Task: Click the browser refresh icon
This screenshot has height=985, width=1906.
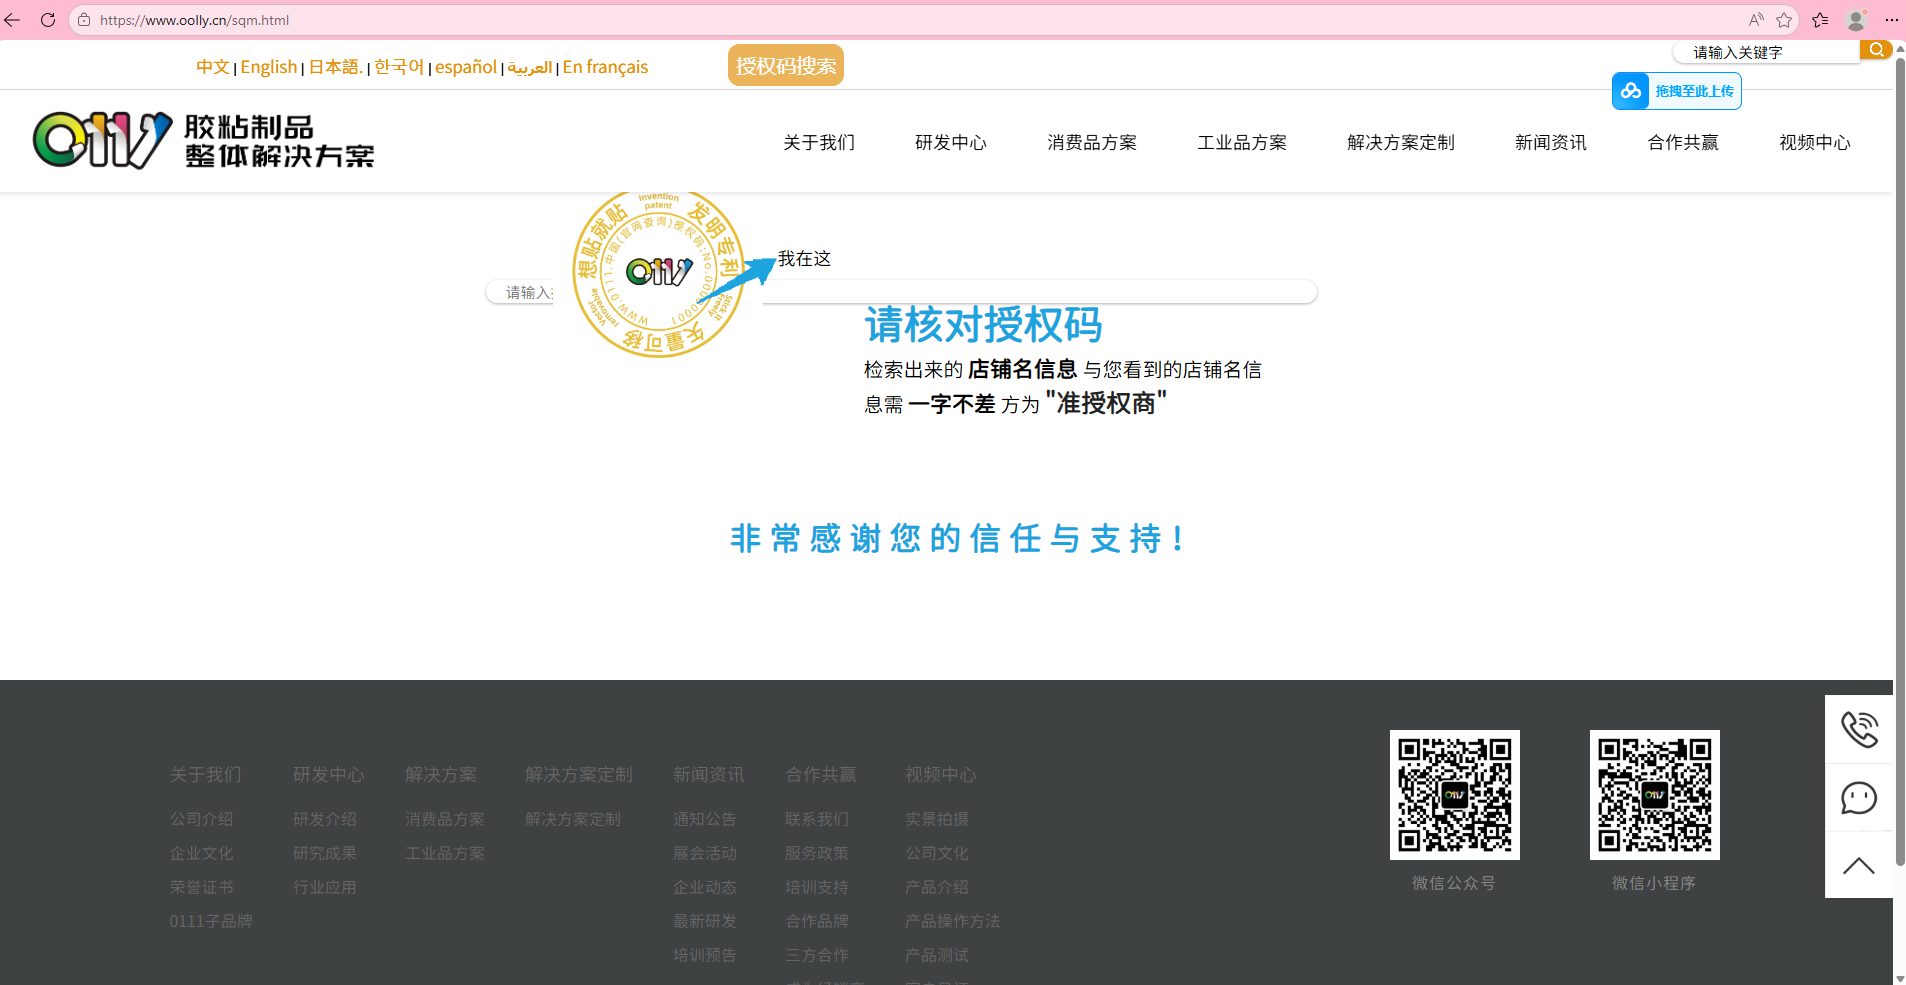Action: [48, 20]
